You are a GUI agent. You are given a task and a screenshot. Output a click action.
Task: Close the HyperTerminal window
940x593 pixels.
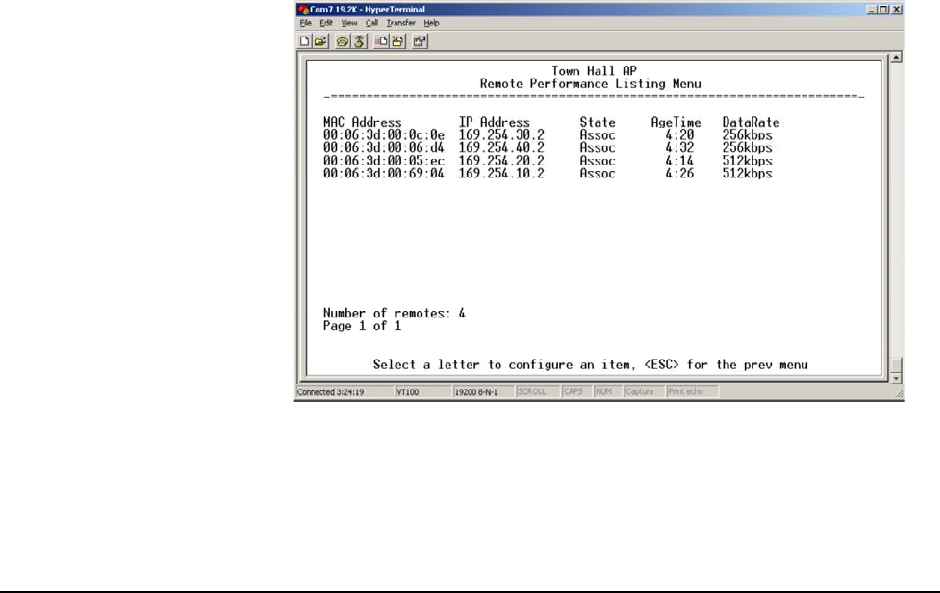click(x=897, y=9)
